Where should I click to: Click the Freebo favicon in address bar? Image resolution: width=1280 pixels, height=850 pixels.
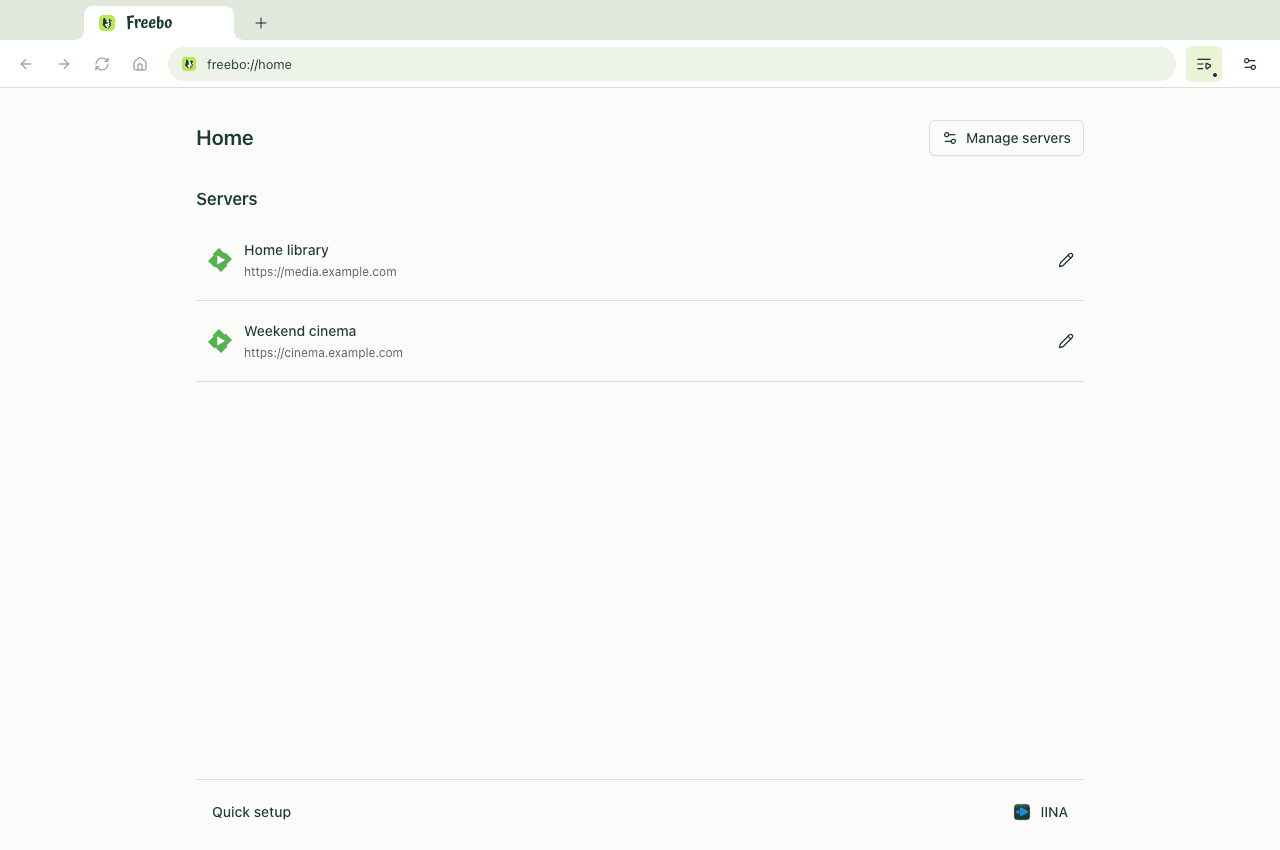189,64
